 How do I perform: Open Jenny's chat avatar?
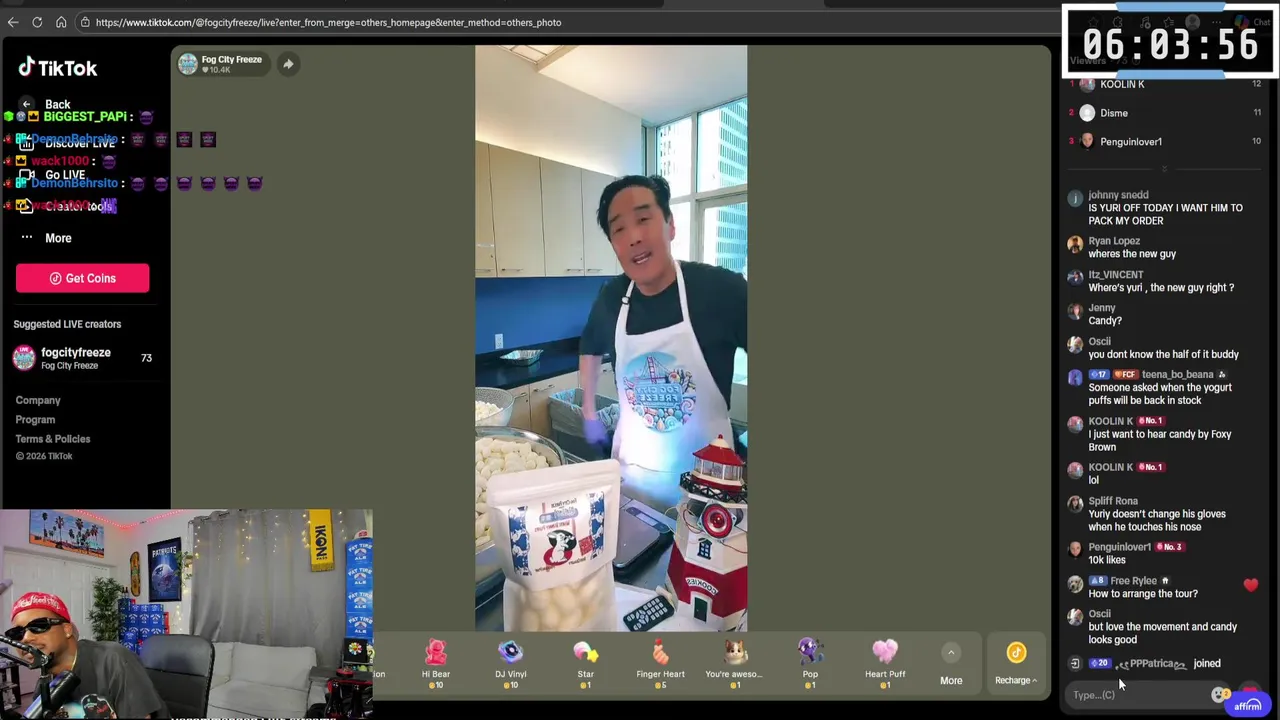click(x=1075, y=312)
